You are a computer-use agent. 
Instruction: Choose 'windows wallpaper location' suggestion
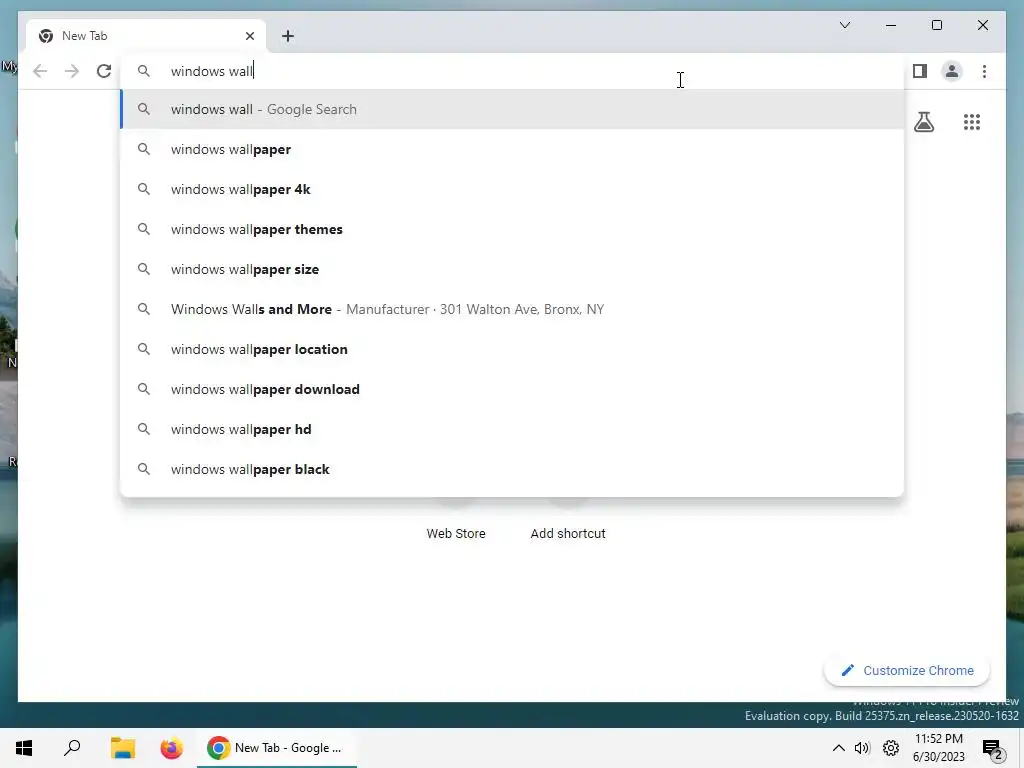coord(512,349)
